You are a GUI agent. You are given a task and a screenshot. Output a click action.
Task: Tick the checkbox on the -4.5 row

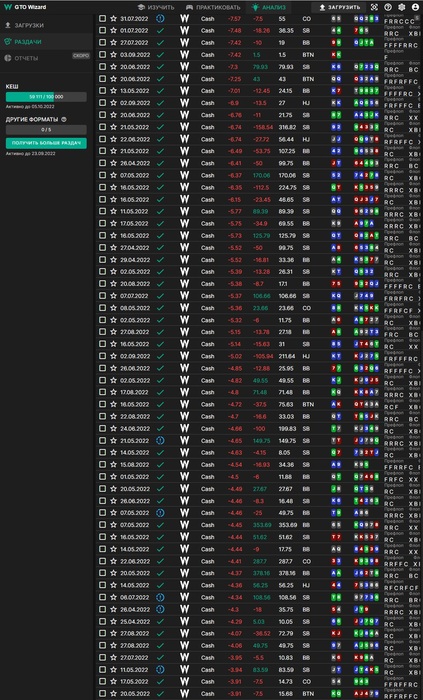pyautogui.click(x=103, y=477)
